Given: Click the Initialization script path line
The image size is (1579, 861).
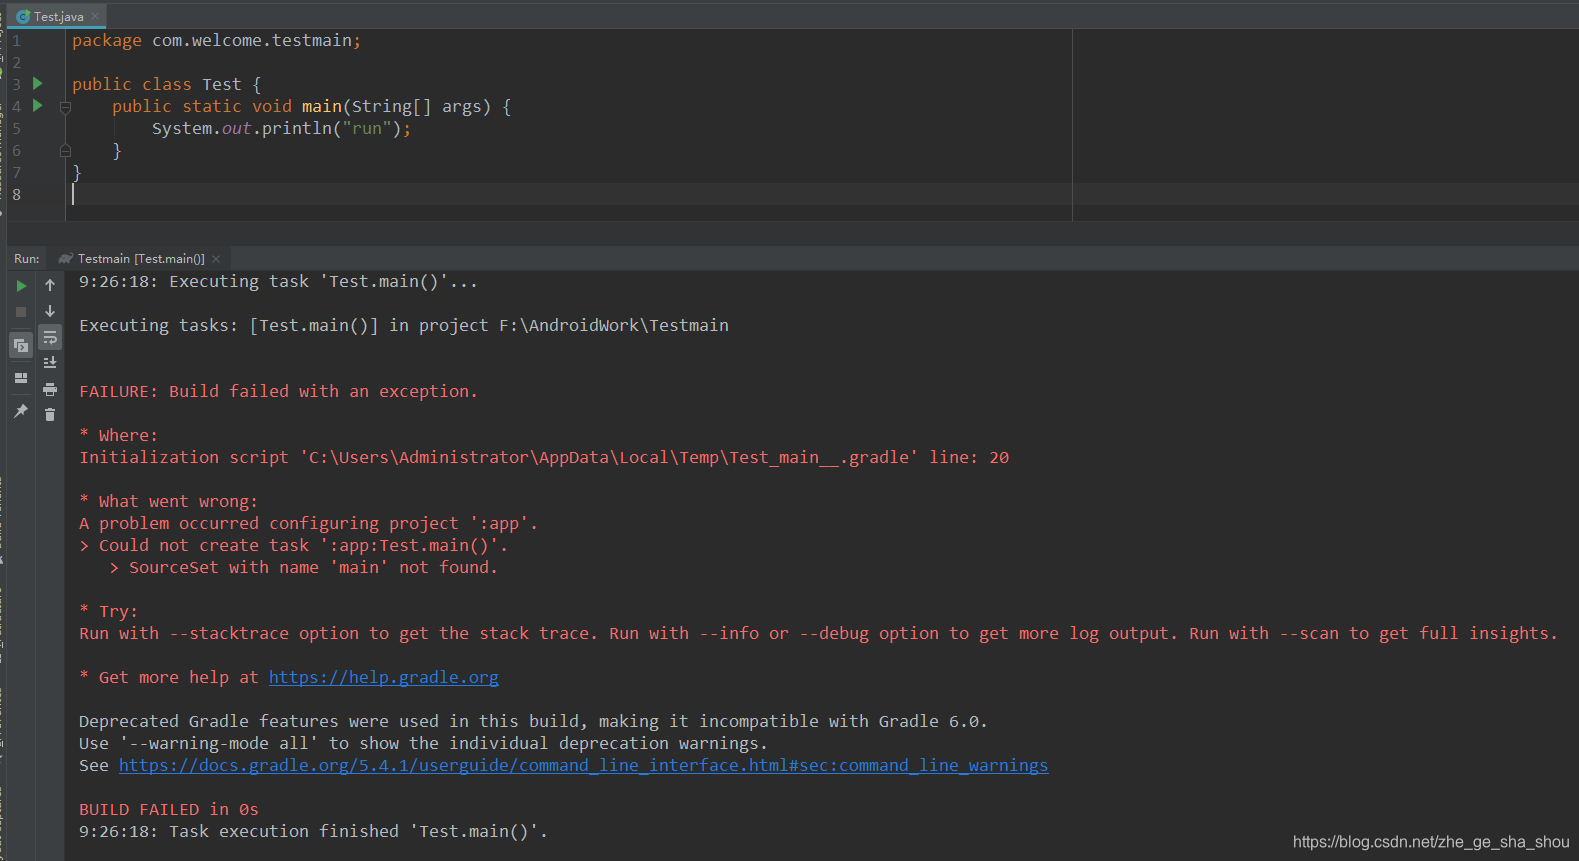Looking at the screenshot, I should [544, 458].
